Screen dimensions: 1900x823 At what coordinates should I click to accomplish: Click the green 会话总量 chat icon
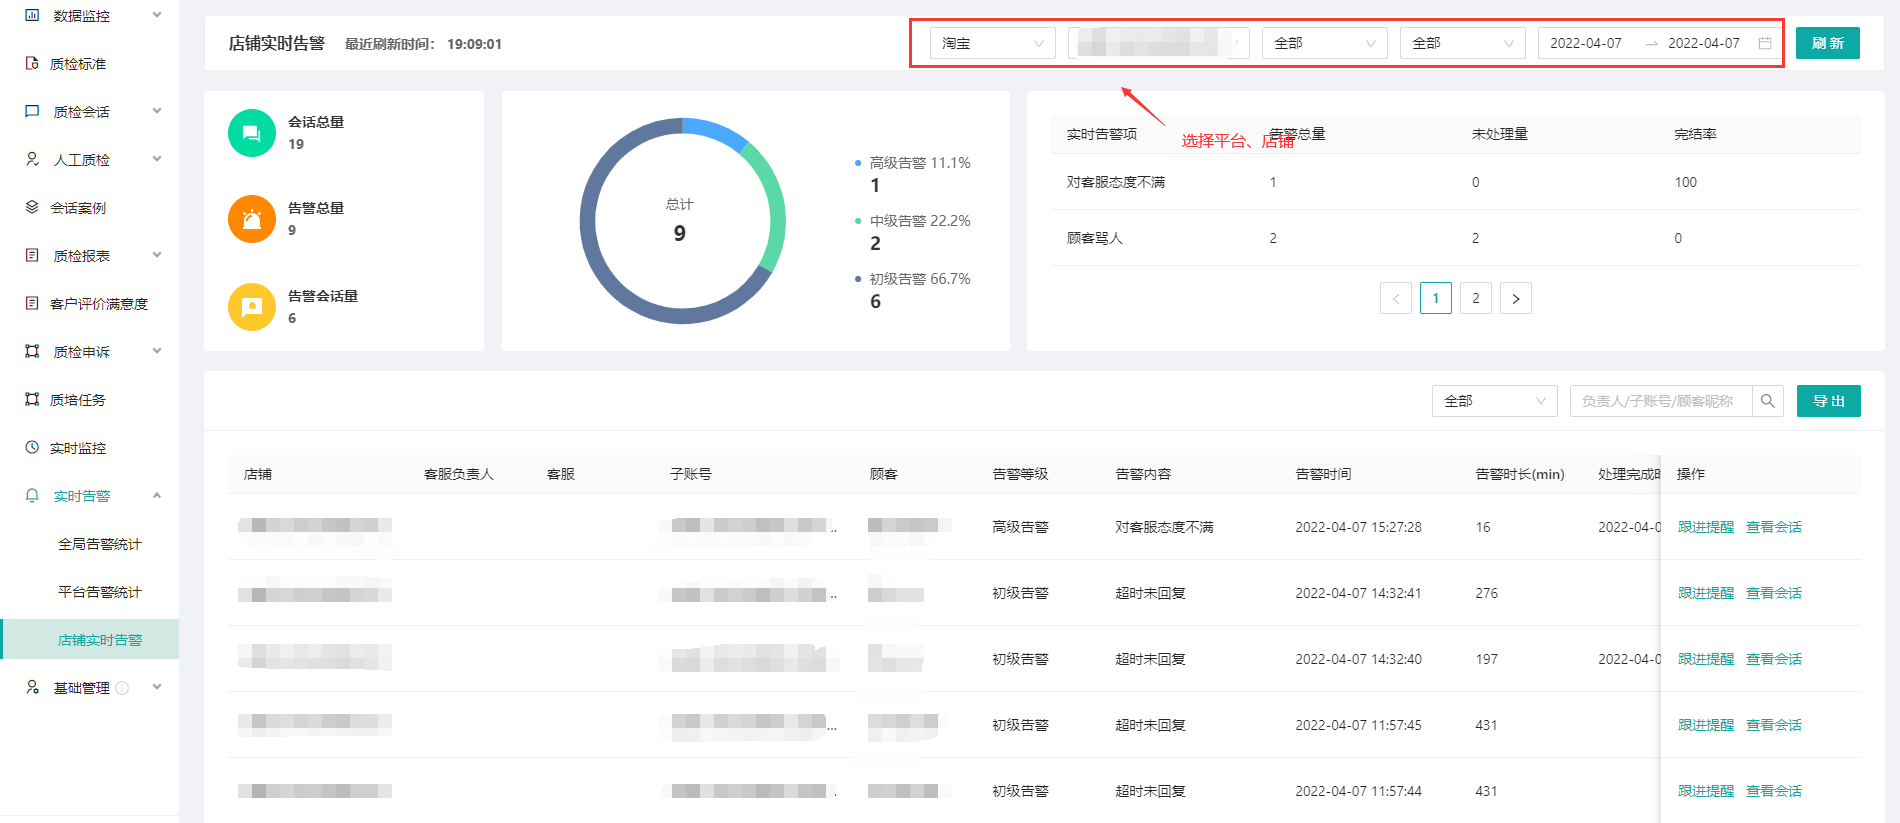click(x=252, y=133)
